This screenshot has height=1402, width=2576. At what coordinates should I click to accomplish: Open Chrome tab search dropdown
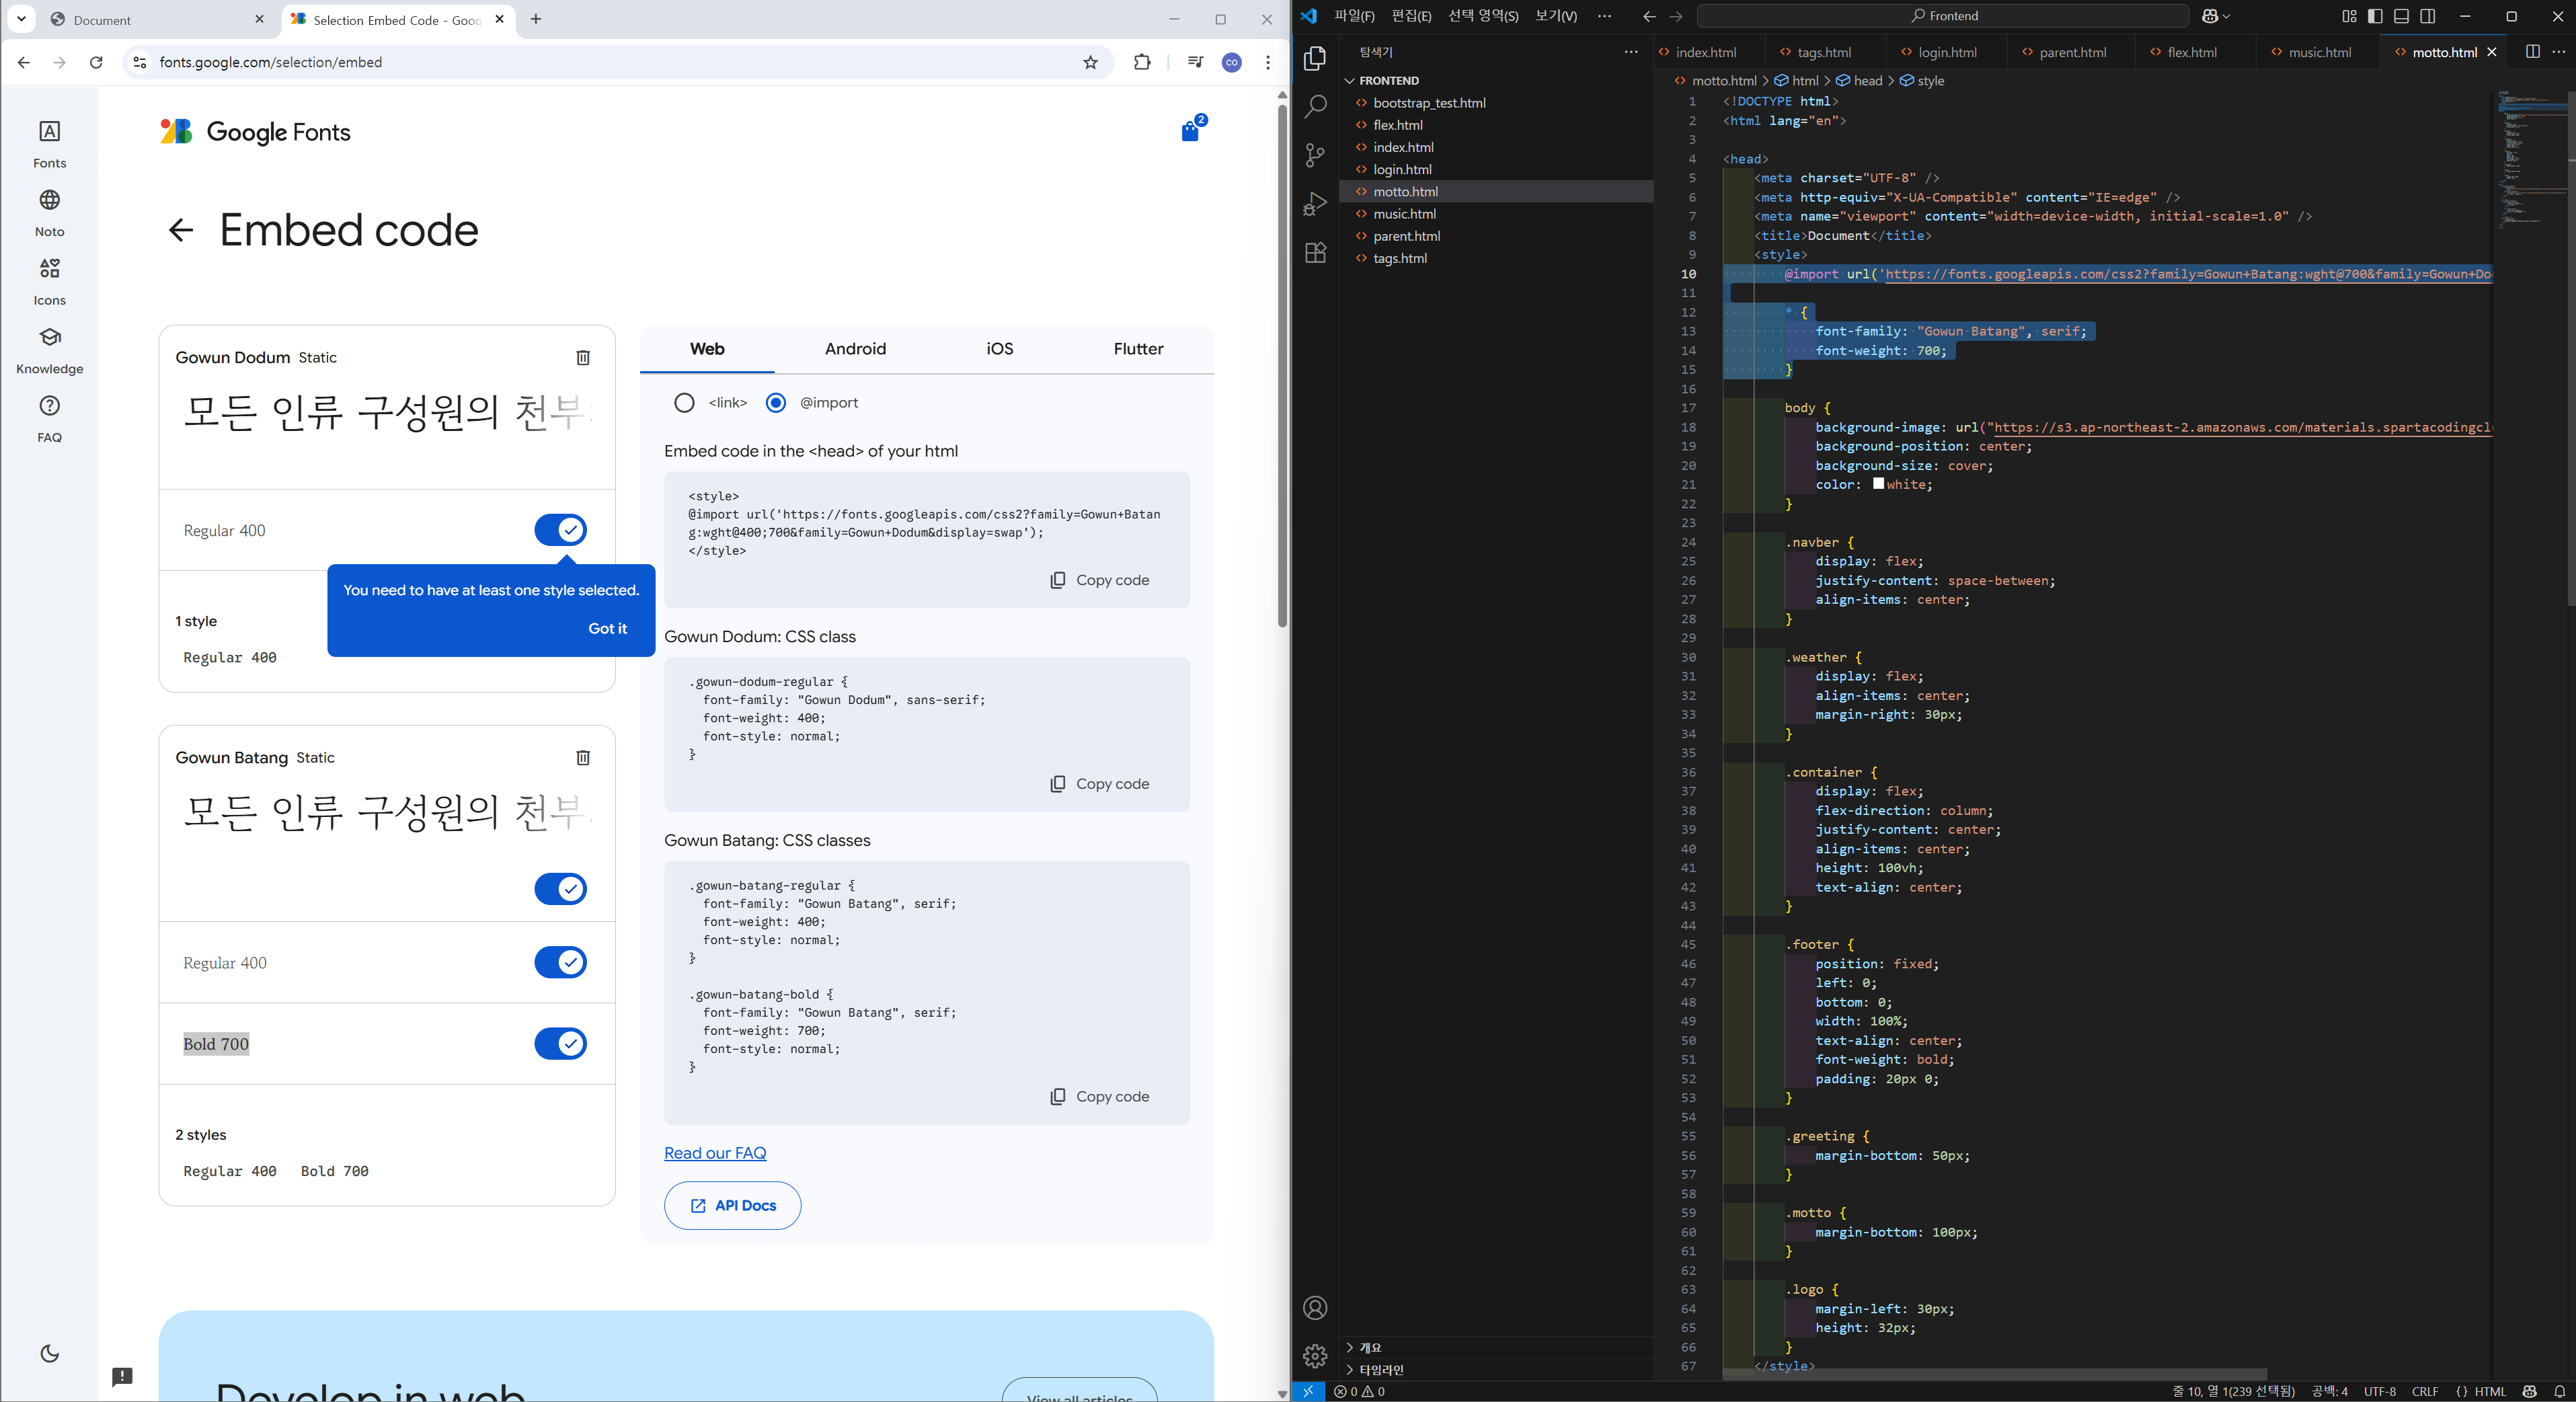click(x=21, y=19)
